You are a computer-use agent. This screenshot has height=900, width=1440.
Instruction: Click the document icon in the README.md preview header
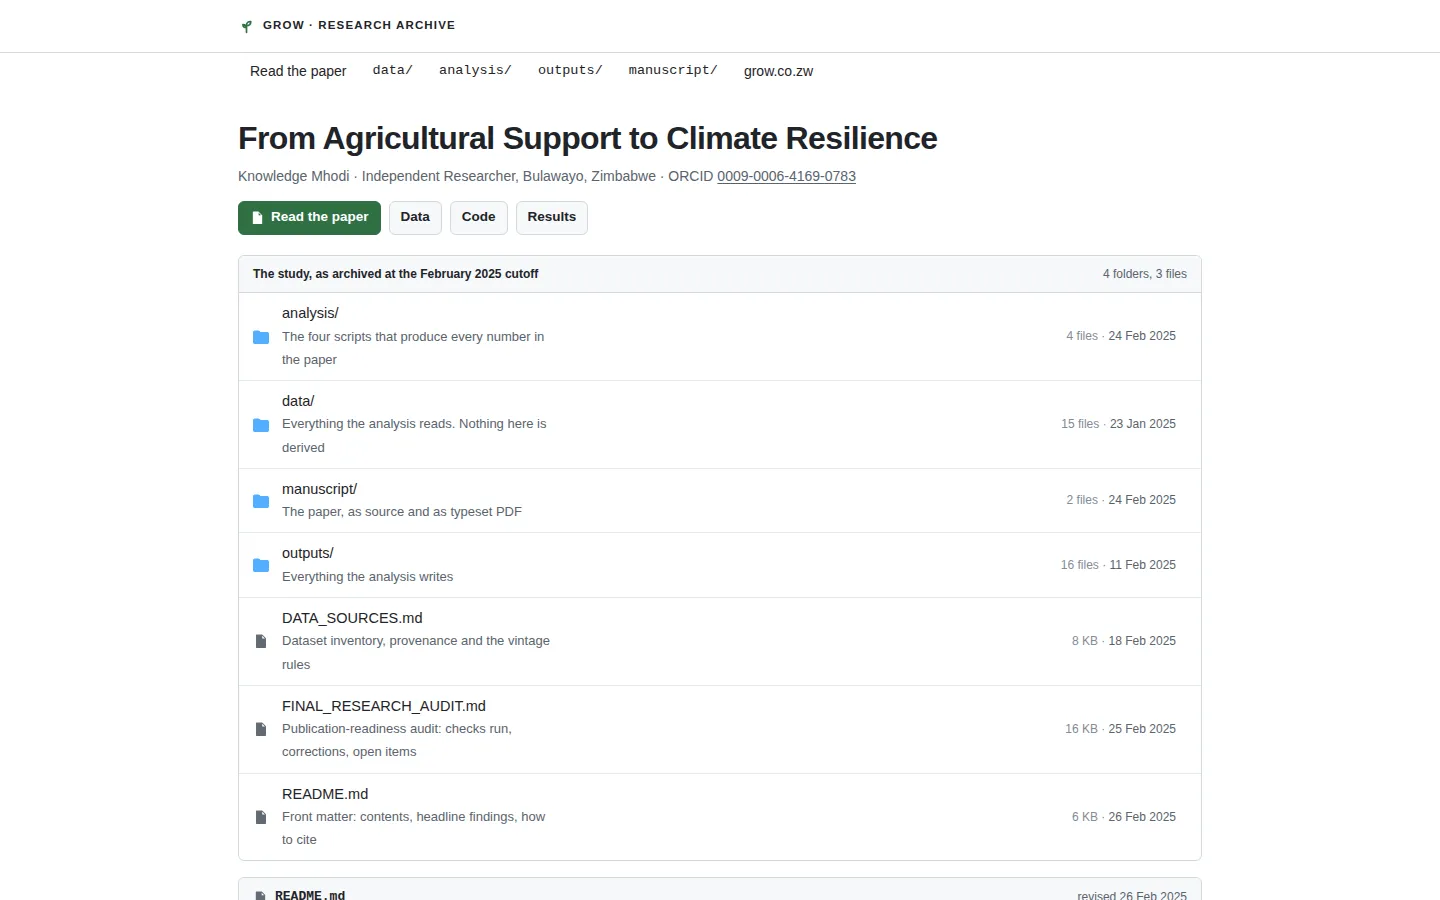261,895
